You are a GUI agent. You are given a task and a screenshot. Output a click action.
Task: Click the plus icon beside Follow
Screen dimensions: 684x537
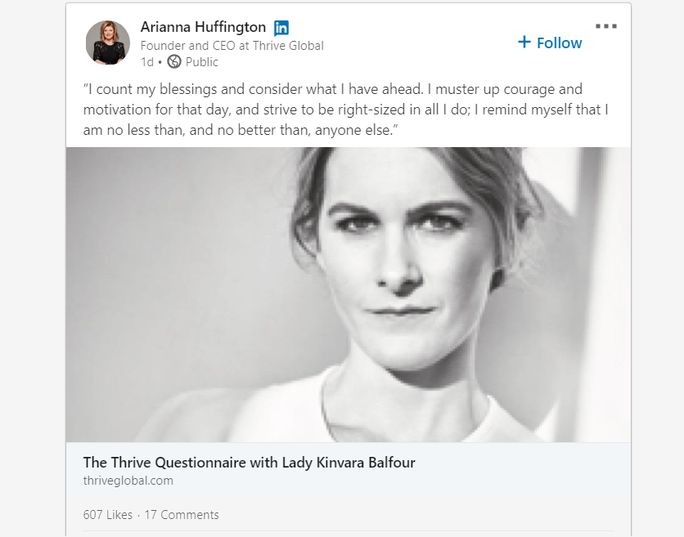pyautogui.click(x=524, y=42)
